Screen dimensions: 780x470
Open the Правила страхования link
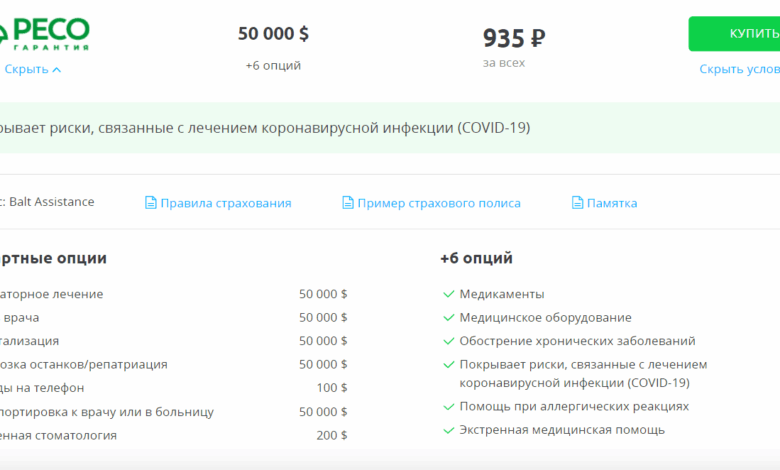pyautogui.click(x=226, y=203)
